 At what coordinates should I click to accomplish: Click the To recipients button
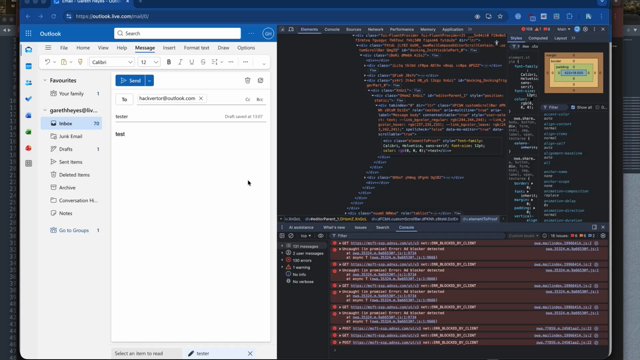[x=124, y=99]
